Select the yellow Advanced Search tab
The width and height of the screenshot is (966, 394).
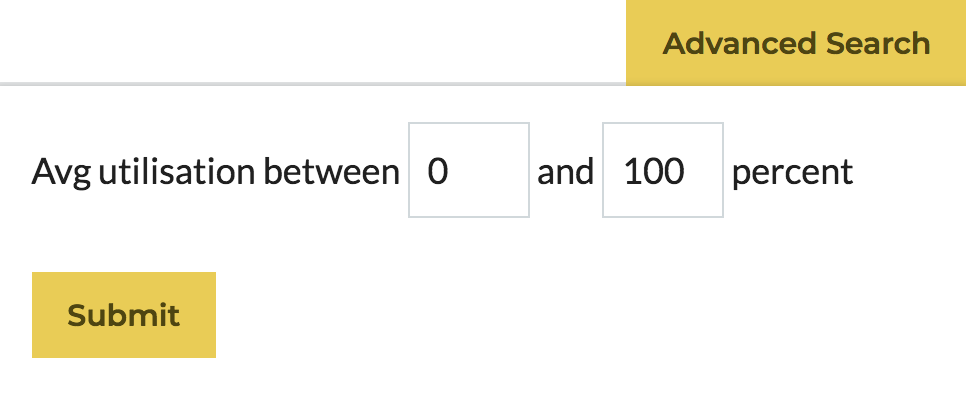tap(796, 42)
